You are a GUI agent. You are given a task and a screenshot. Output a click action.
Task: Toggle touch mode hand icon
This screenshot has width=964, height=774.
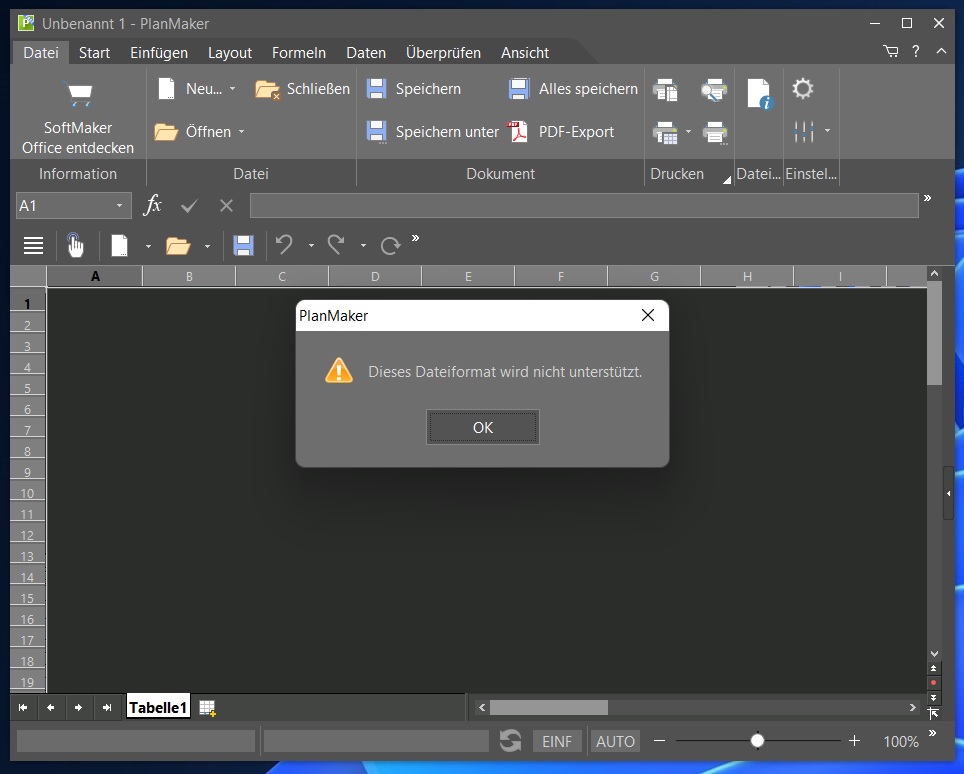(x=75, y=245)
